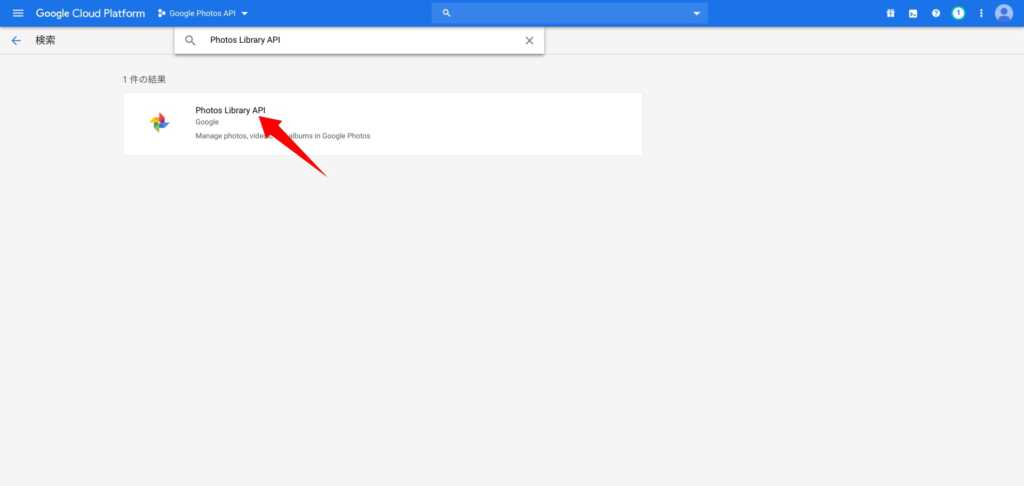Screen dimensions: 1024x486
Task: Open the help question mark icon
Action: (x=936, y=13)
